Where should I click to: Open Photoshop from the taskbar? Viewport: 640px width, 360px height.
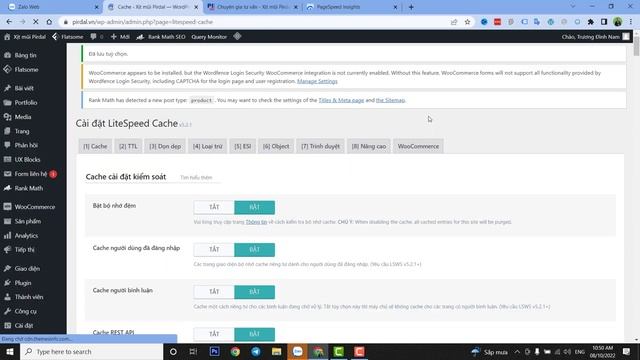(214, 351)
